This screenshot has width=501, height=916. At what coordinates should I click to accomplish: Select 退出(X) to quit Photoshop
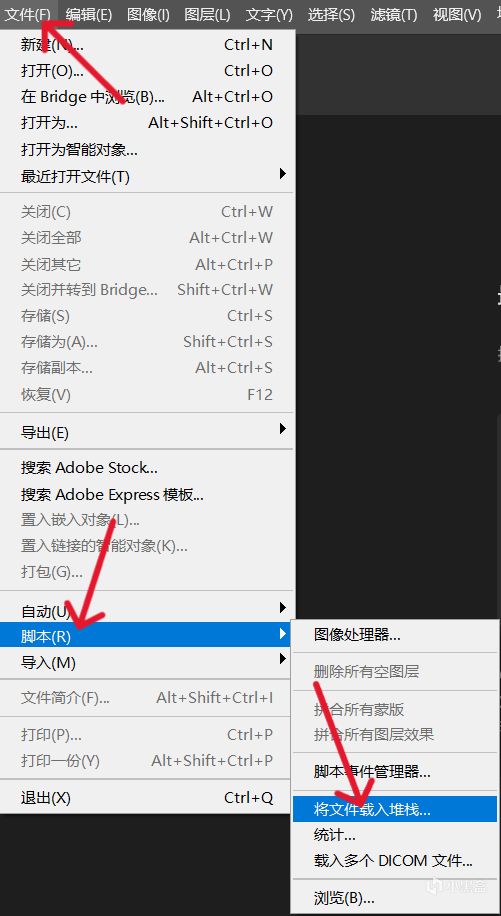tap(147, 797)
